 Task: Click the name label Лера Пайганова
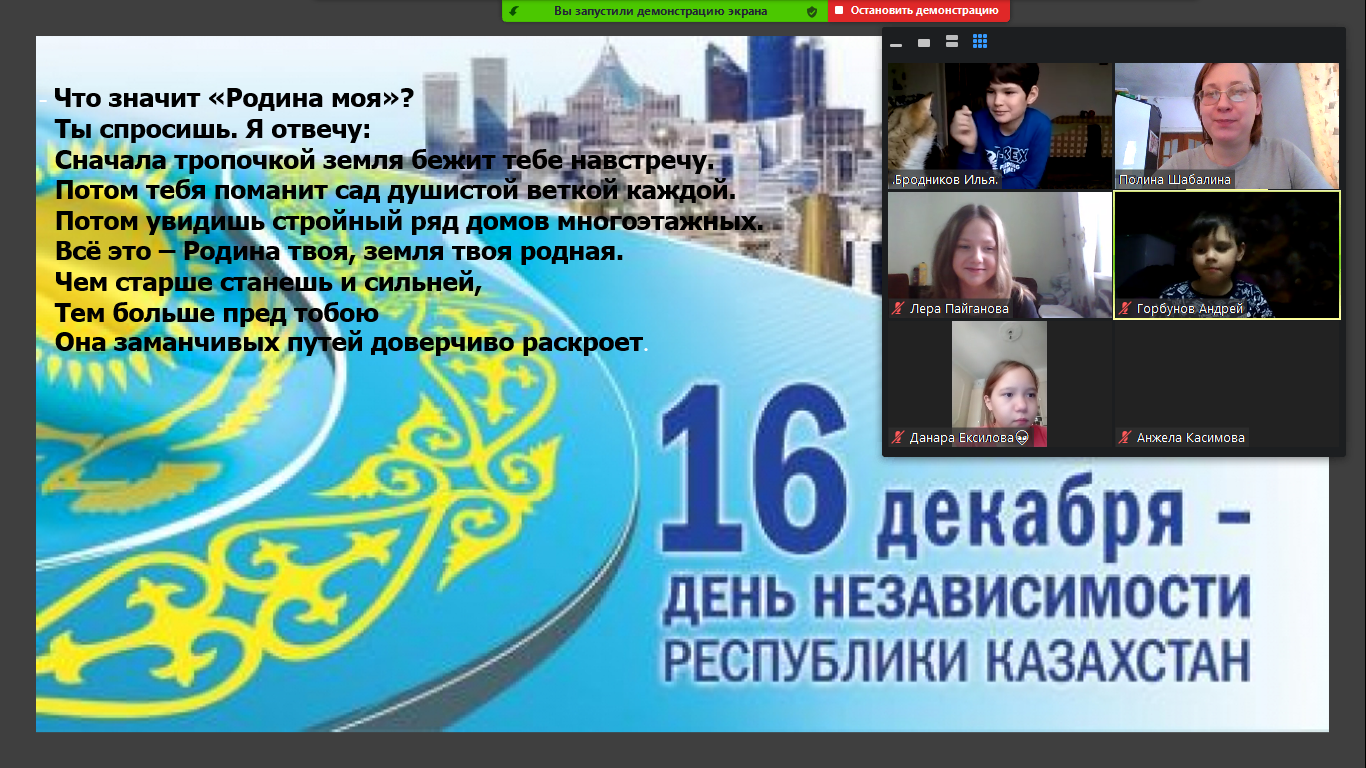959,309
